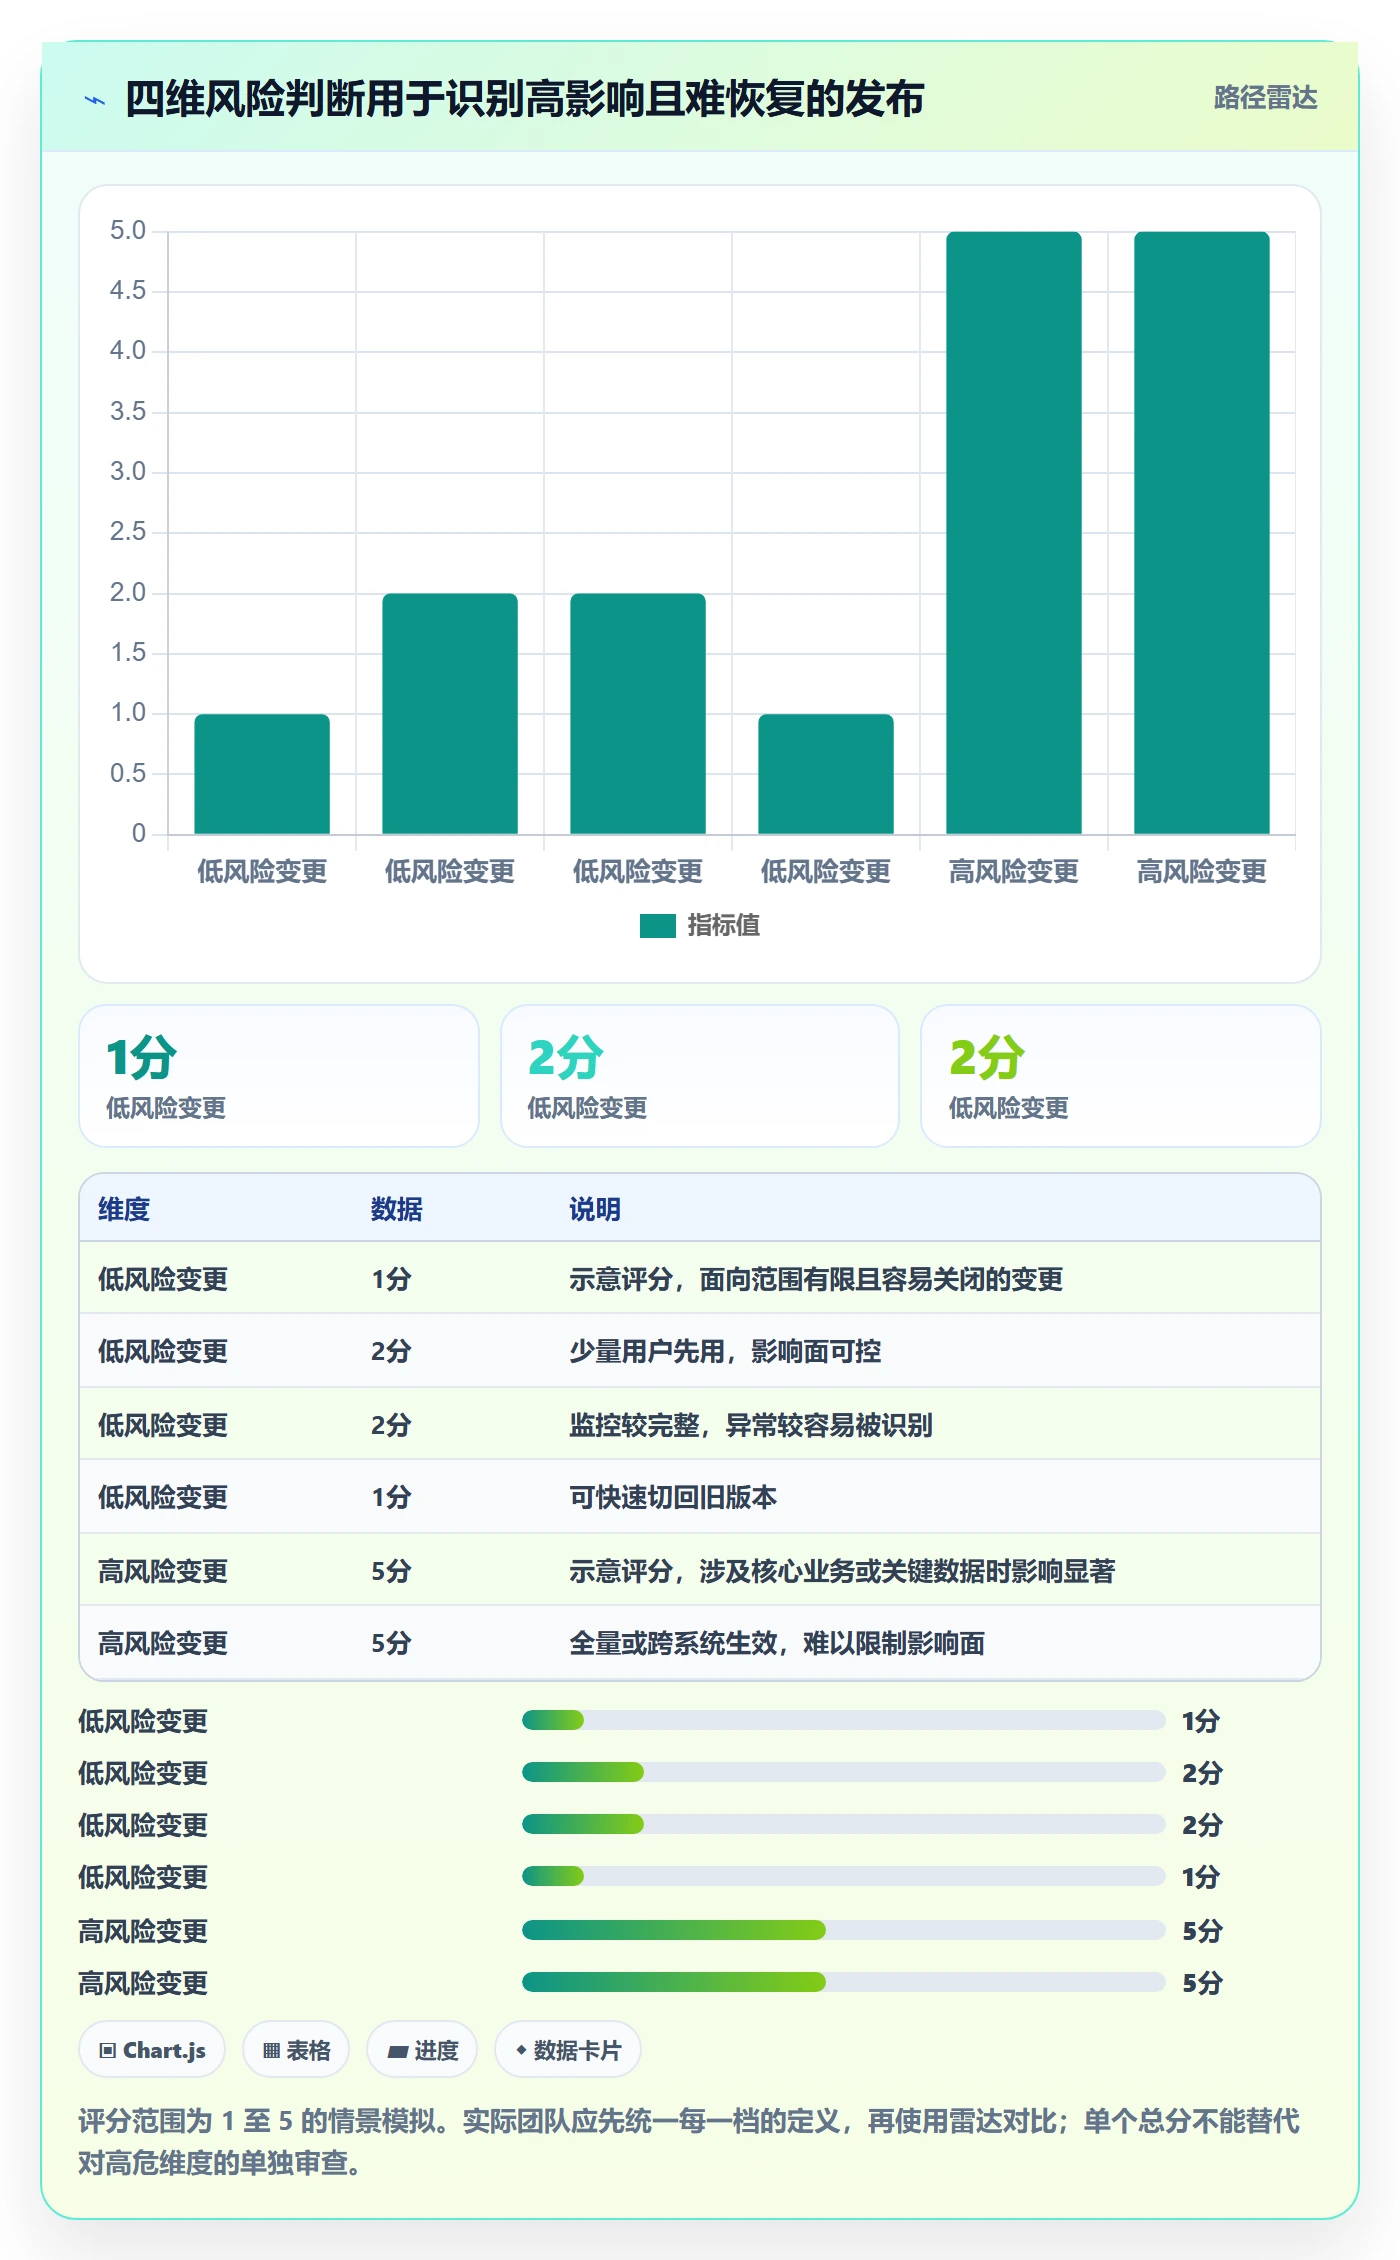The image size is (1400, 2260).
Task: Click the footnote text starting 评分范围为
Action: click(x=689, y=2141)
